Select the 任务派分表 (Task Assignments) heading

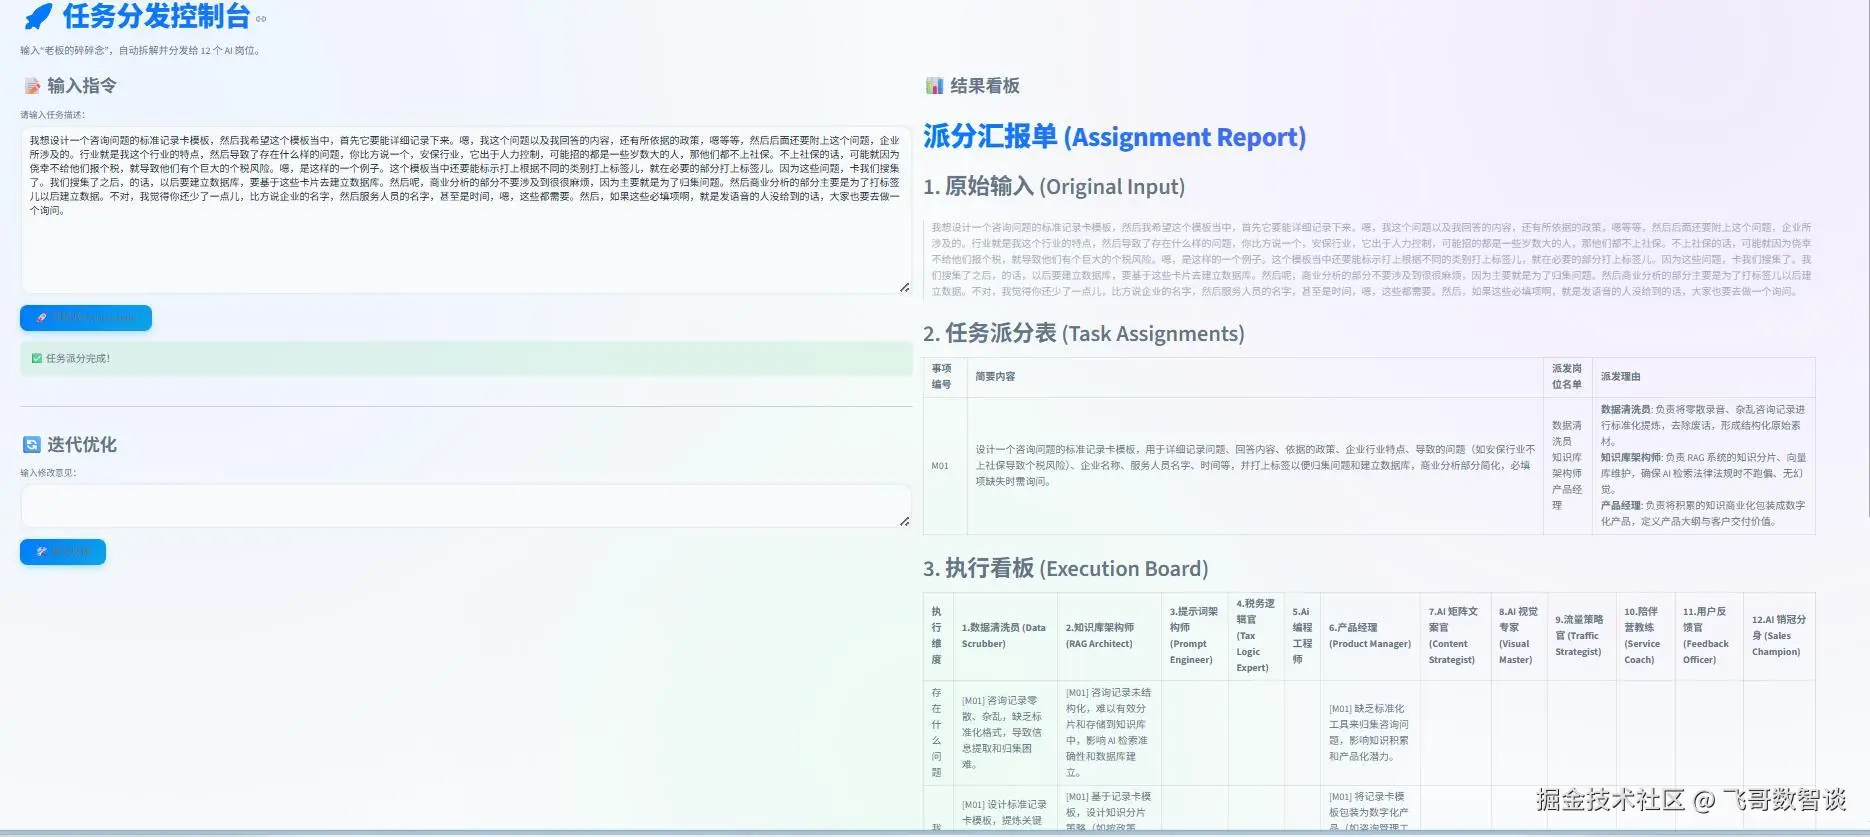(1083, 334)
